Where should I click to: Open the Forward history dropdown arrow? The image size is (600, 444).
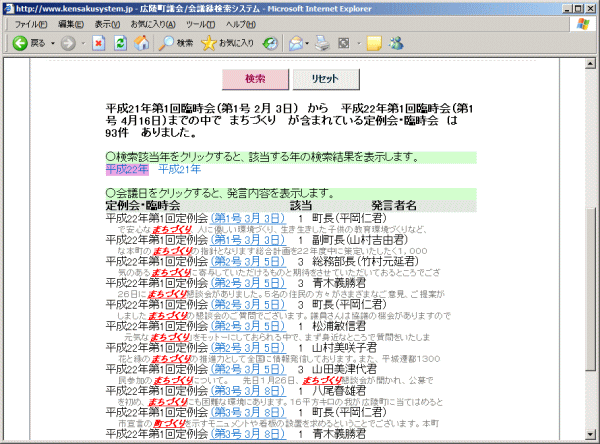(x=83, y=44)
